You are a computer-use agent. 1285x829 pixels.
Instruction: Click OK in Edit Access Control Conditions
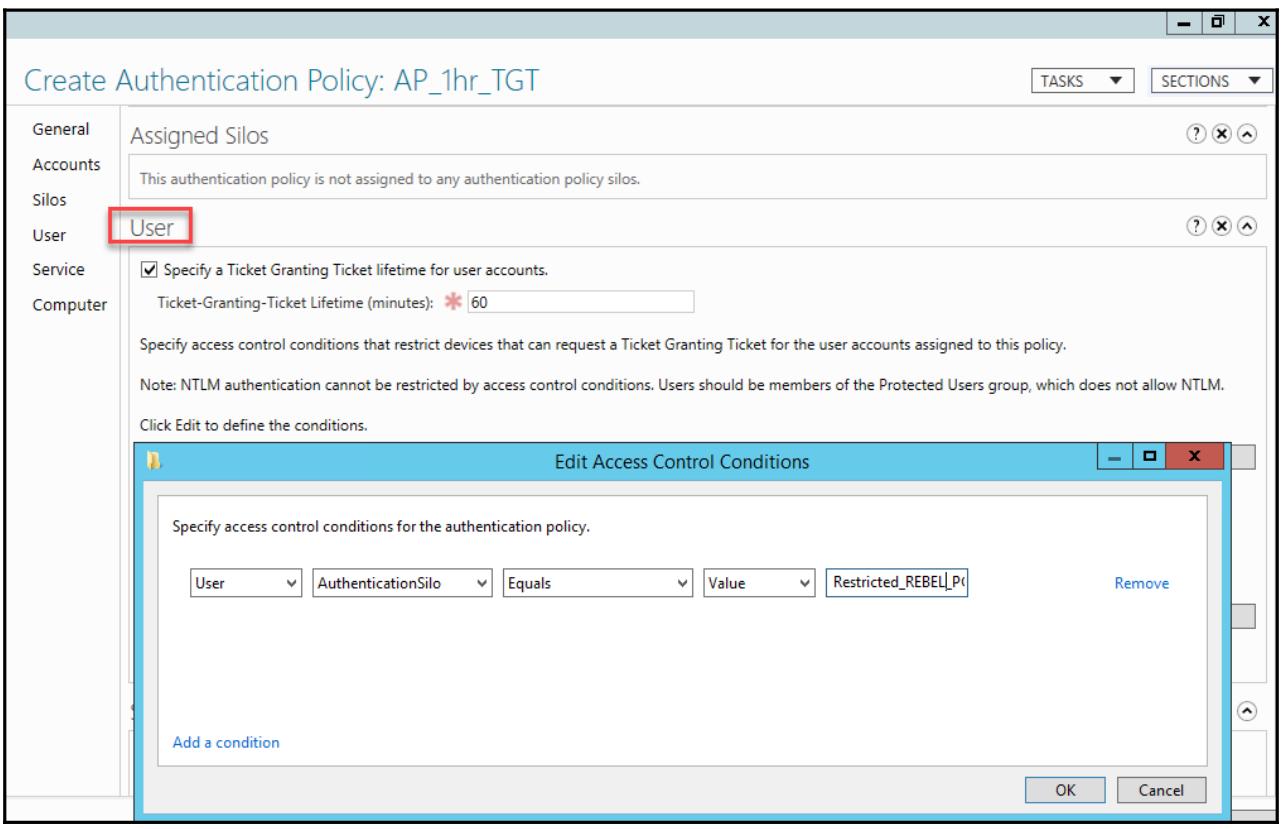point(1066,790)
